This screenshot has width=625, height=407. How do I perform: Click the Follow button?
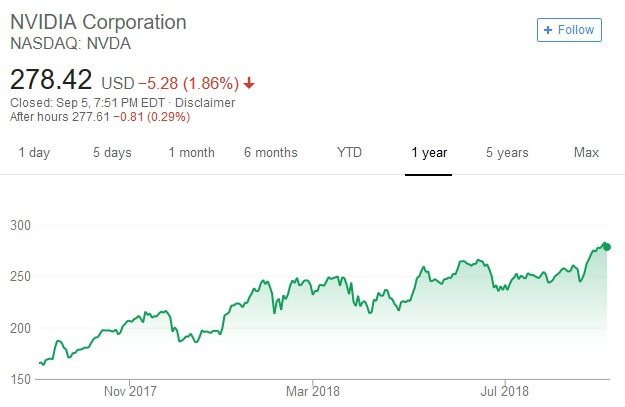[x=569, y=30]
